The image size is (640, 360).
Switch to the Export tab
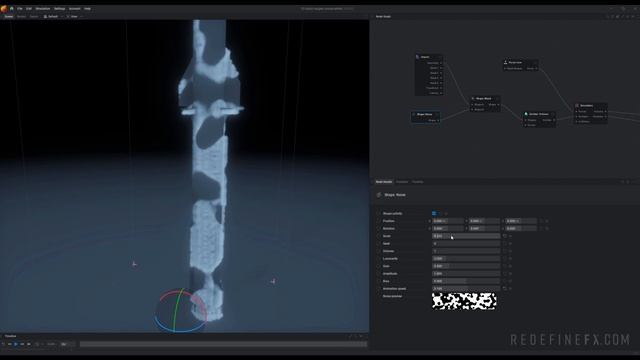tap(34, 17)
